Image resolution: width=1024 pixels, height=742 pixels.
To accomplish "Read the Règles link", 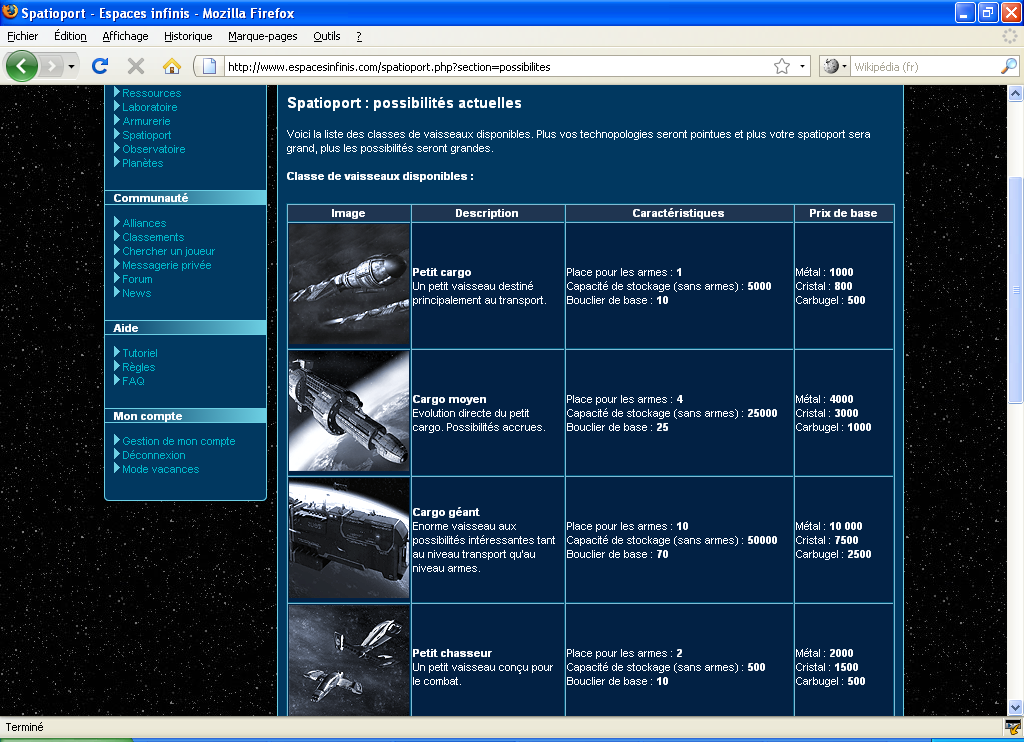I will (138, 368).
